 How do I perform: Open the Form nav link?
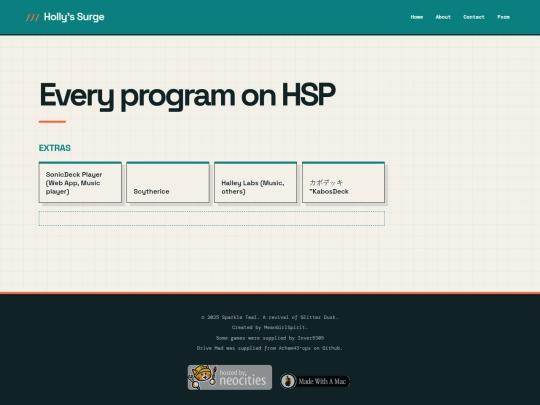click(503, 17)
